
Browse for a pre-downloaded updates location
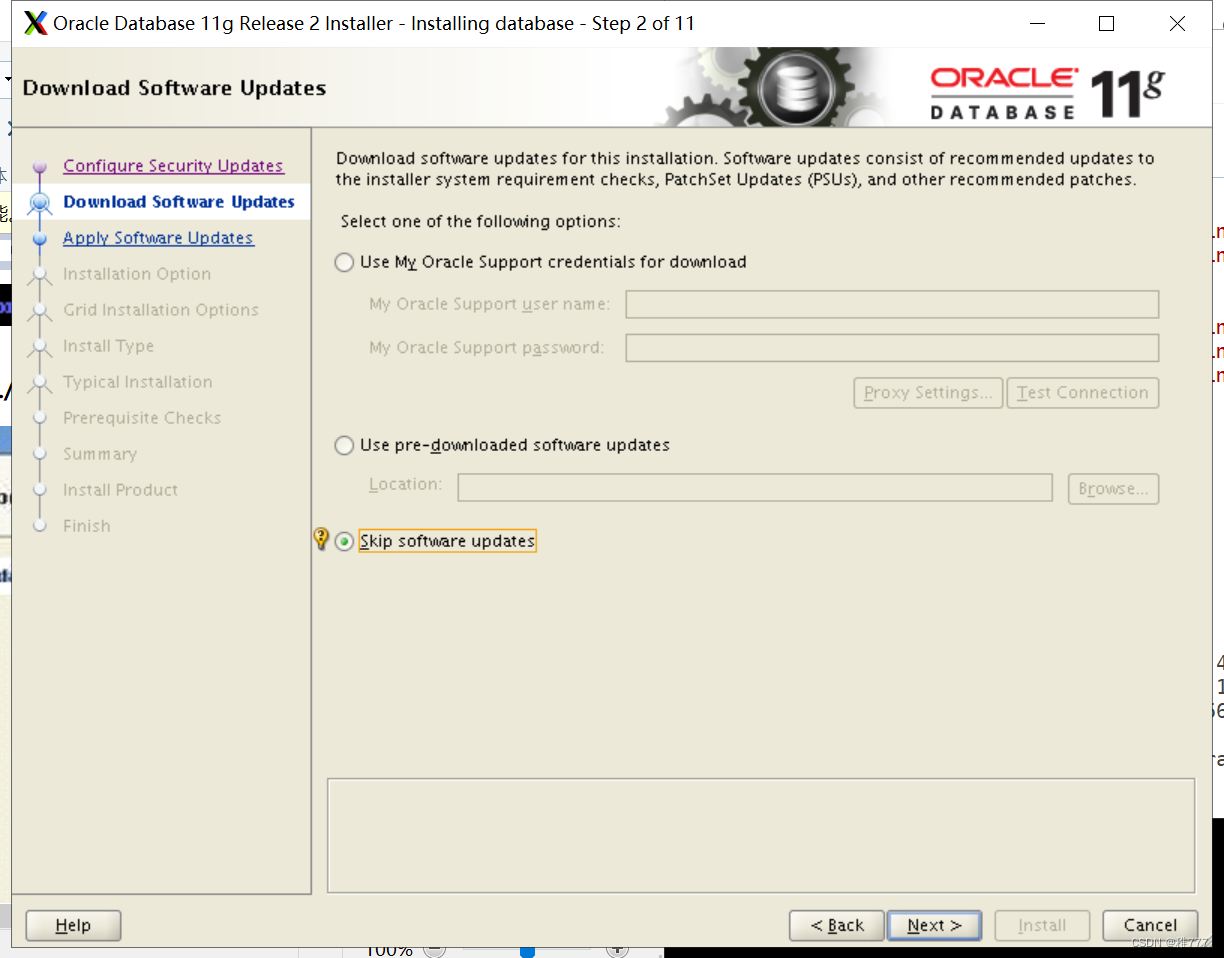pyautogui.click(x=1113, y=488)
